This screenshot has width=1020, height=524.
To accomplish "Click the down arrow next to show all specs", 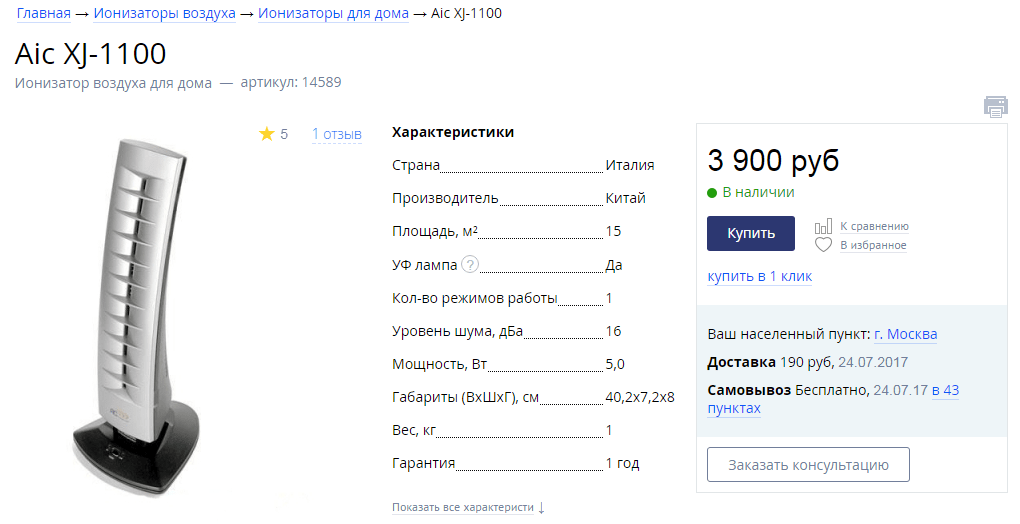I will 541,508.
